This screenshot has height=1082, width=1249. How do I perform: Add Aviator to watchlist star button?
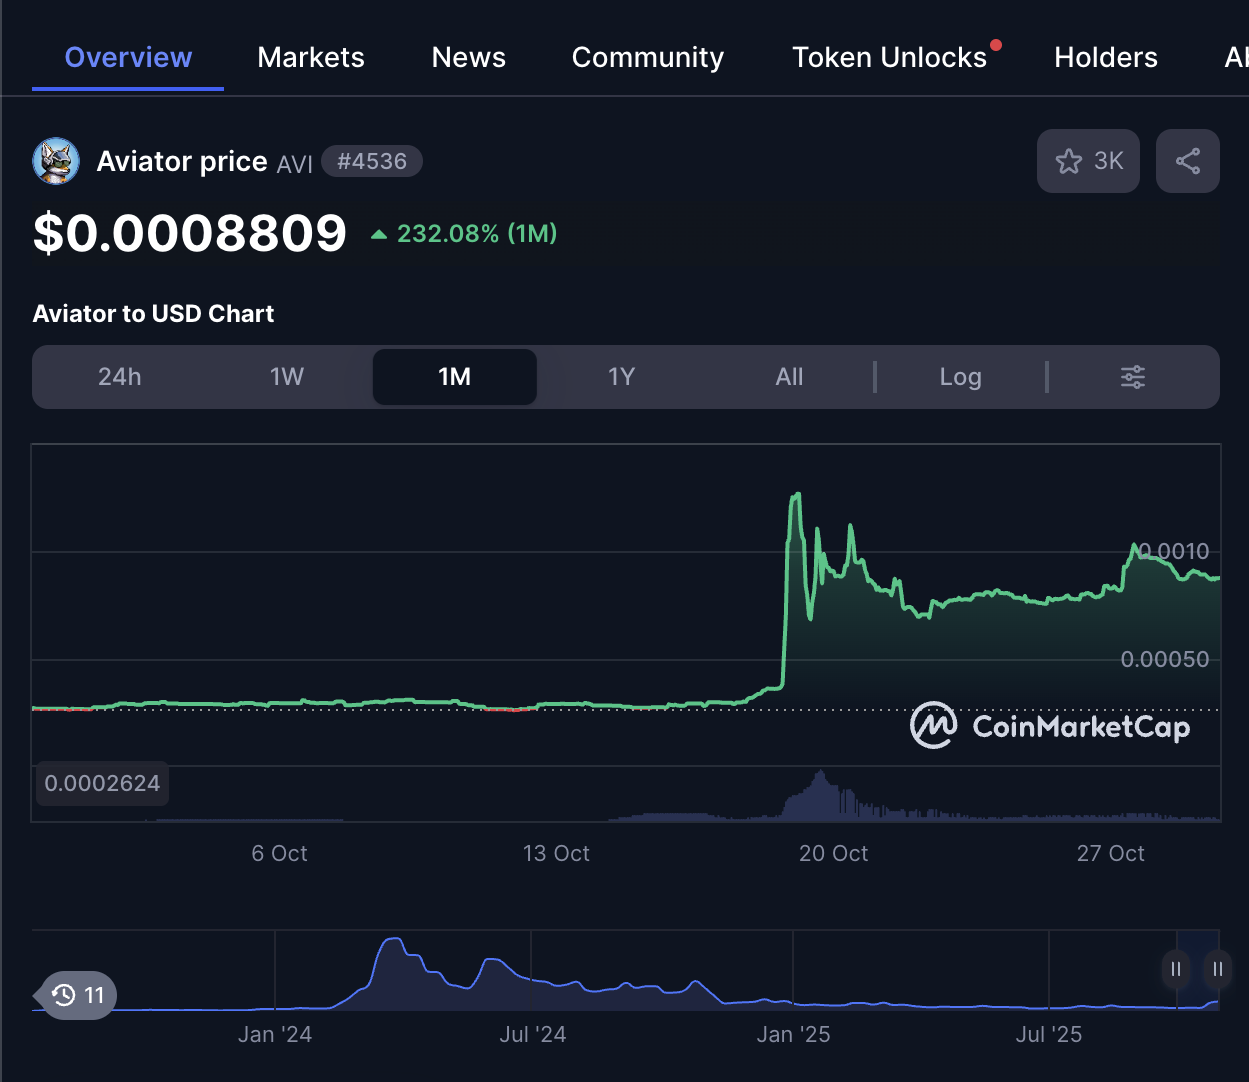[x=1088, y=161]
